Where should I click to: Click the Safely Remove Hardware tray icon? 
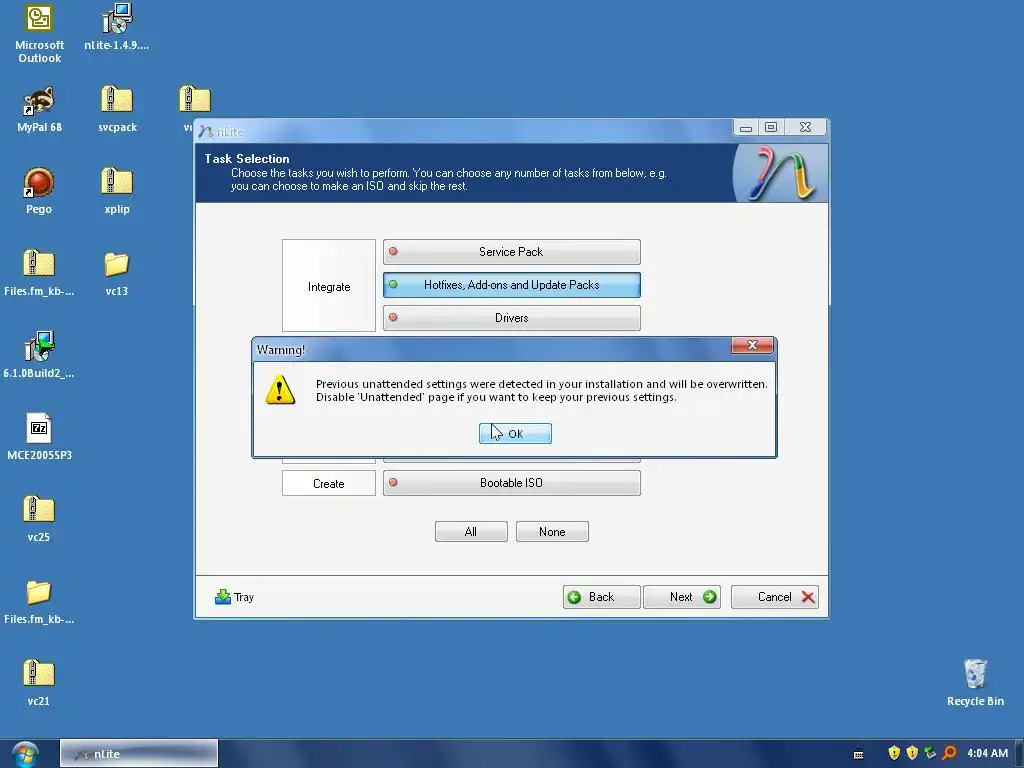(930, 753)
